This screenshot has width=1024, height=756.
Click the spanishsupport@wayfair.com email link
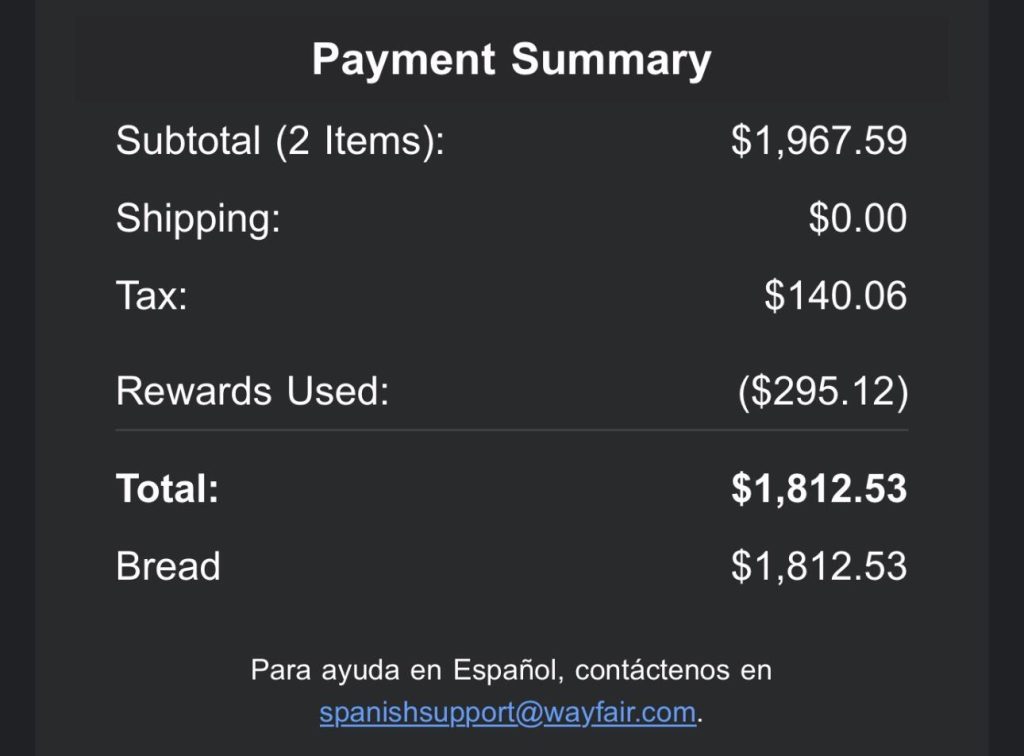point(507,713)
